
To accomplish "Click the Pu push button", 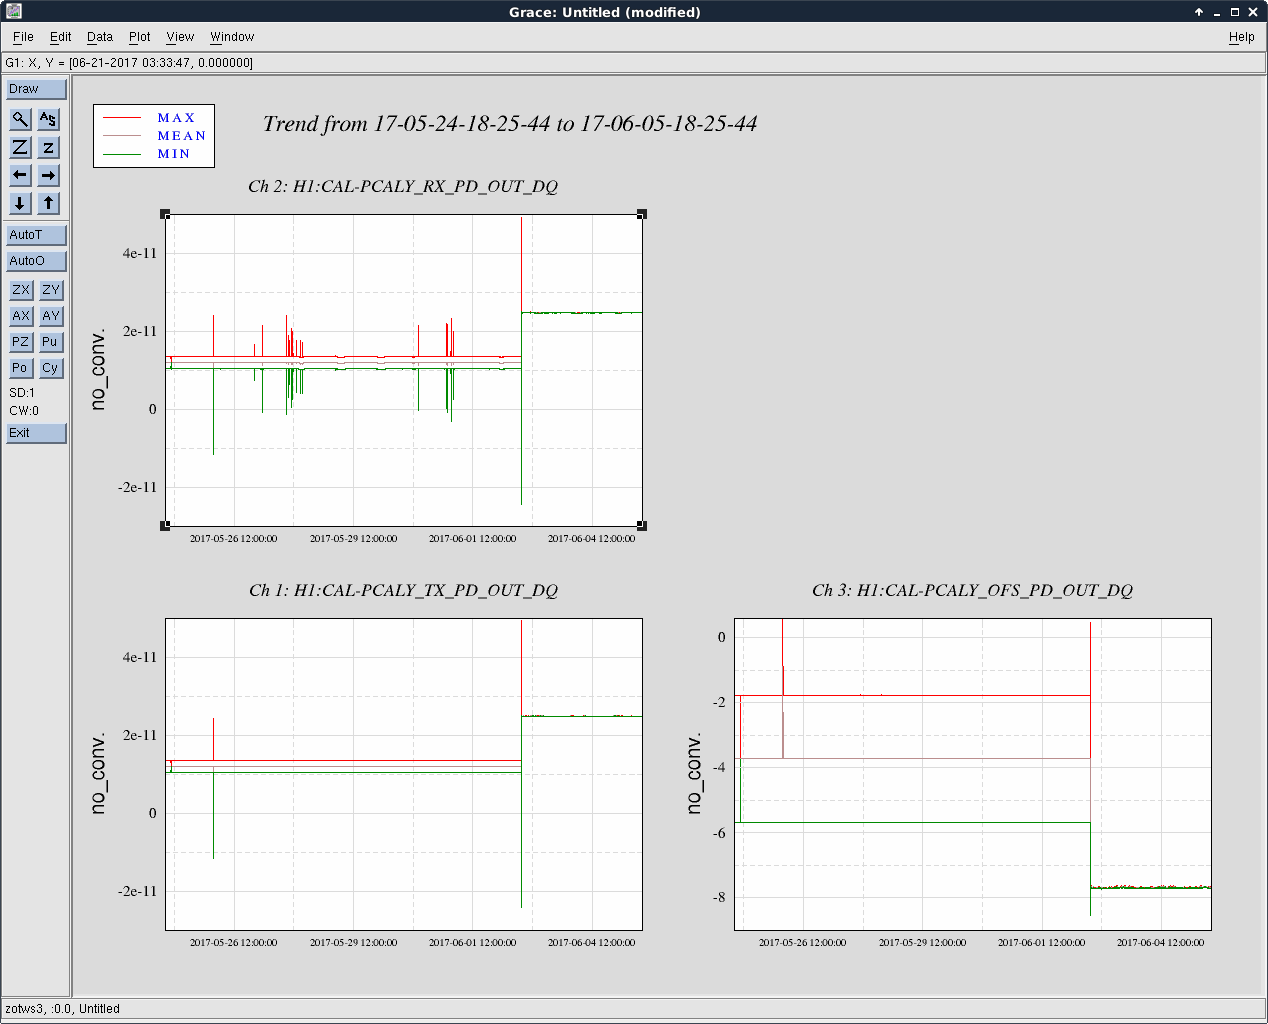I will pyautogui.click(x=51, y=342).
